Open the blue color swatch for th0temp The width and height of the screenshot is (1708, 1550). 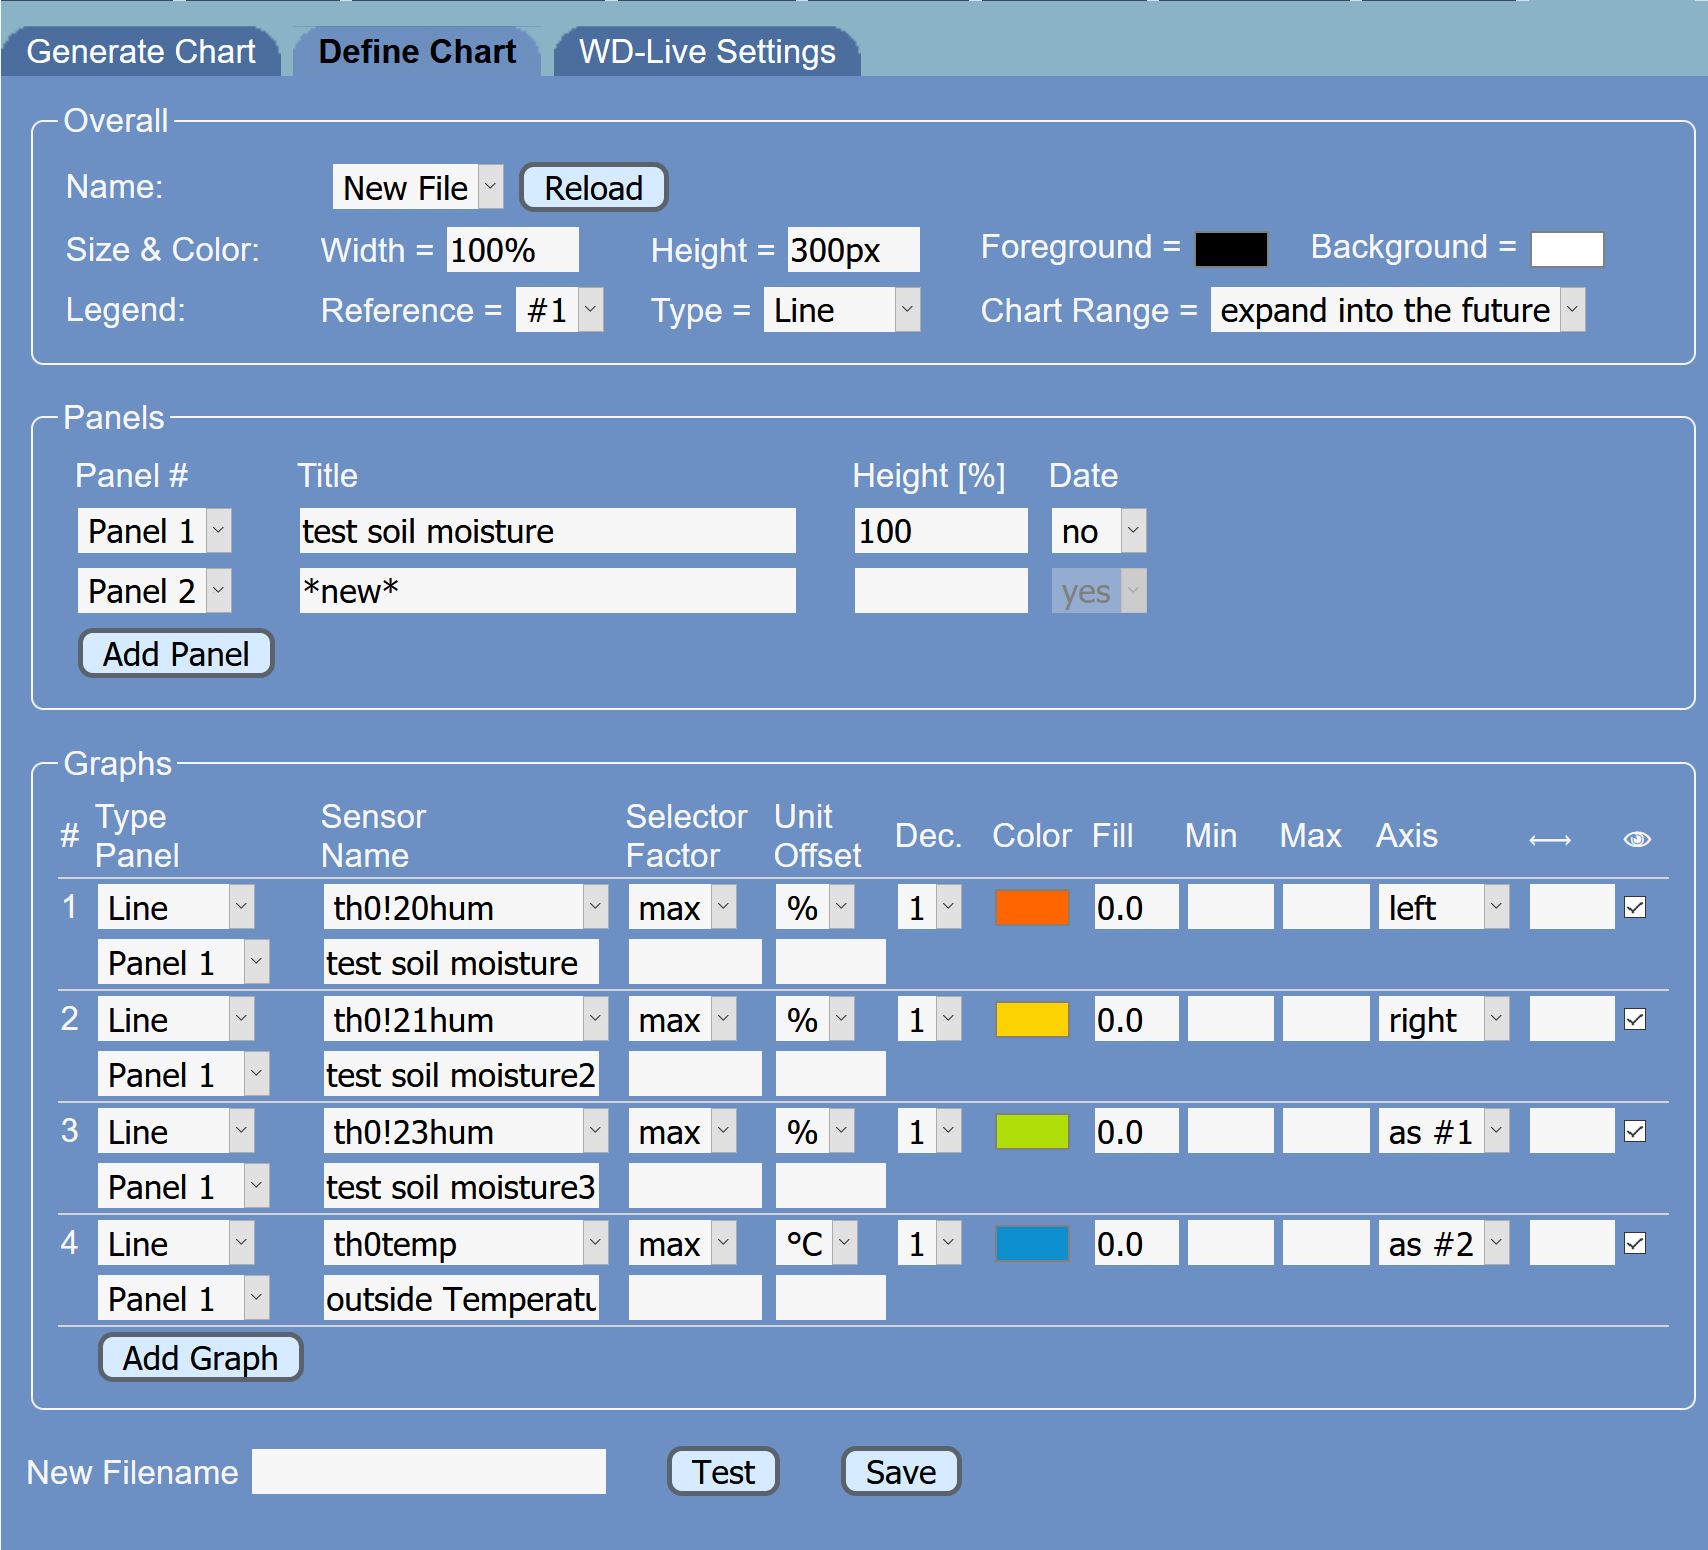[1032, 1244]
